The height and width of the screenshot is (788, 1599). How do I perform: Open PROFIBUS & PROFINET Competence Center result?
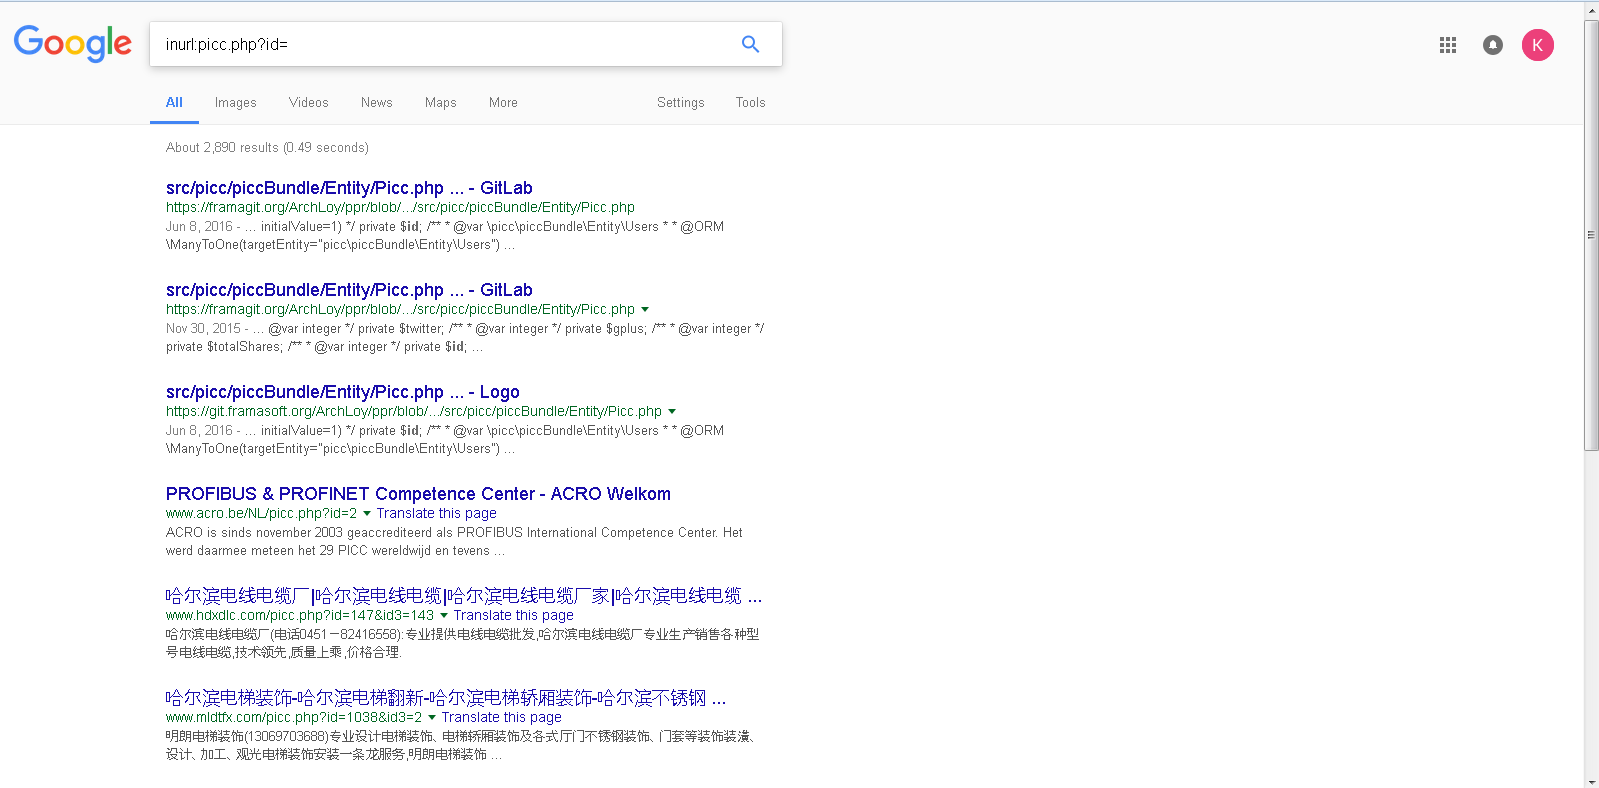[x=418, y=494]
